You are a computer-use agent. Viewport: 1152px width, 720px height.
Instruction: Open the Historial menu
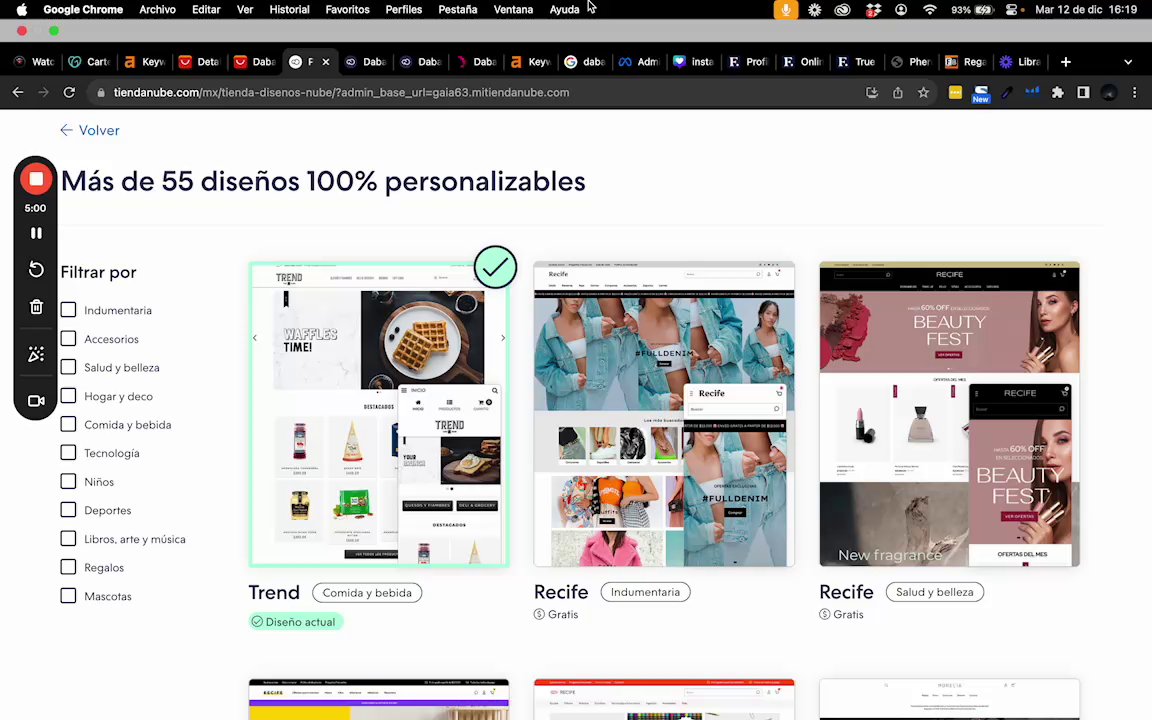coord(289,10)
